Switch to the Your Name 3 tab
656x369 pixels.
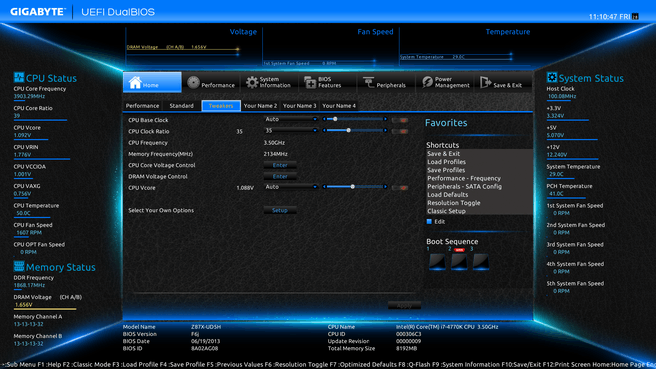point(300,106)
